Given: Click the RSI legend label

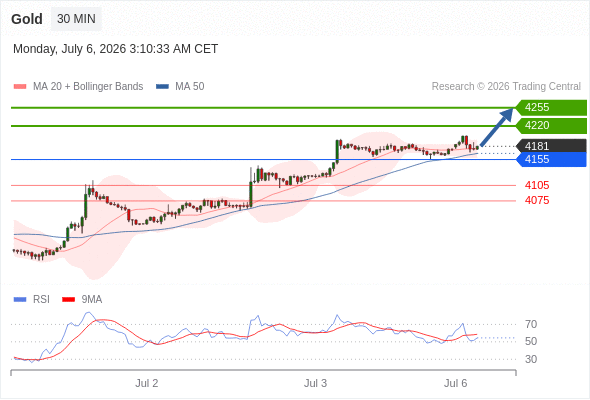Looking at the screenshot, I should click(41, 300).
